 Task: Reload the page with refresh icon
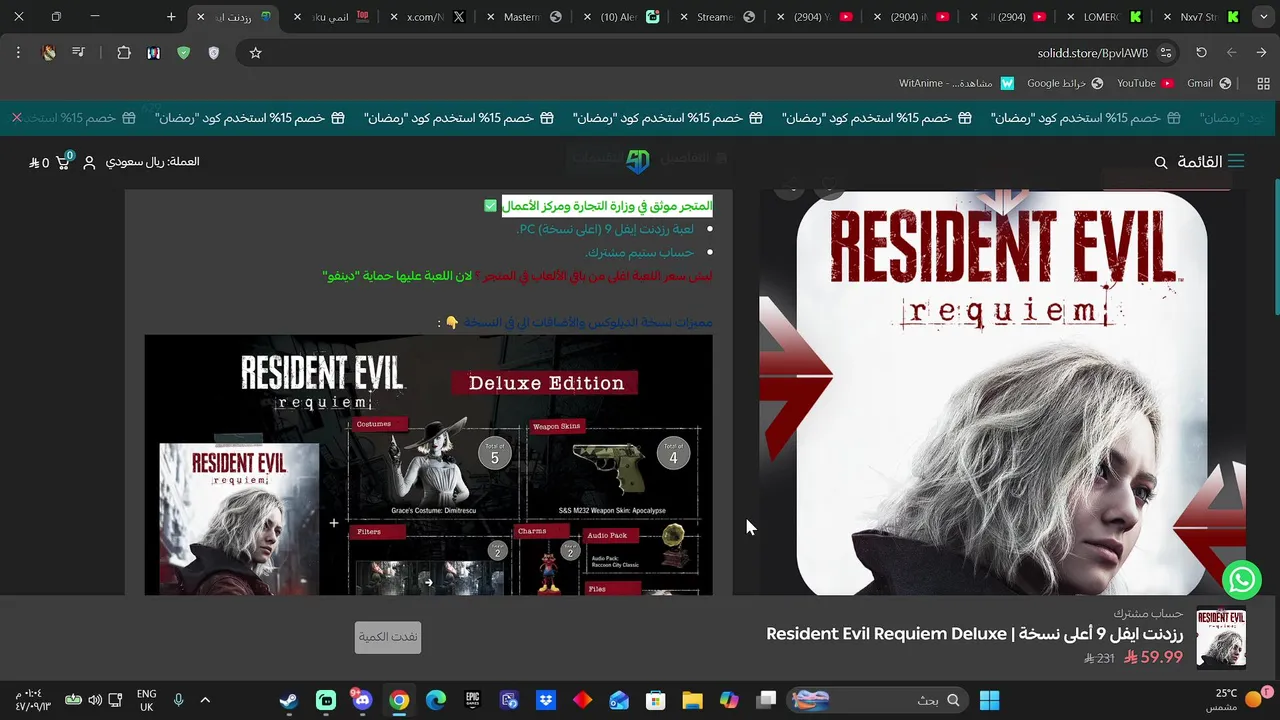1202,53
